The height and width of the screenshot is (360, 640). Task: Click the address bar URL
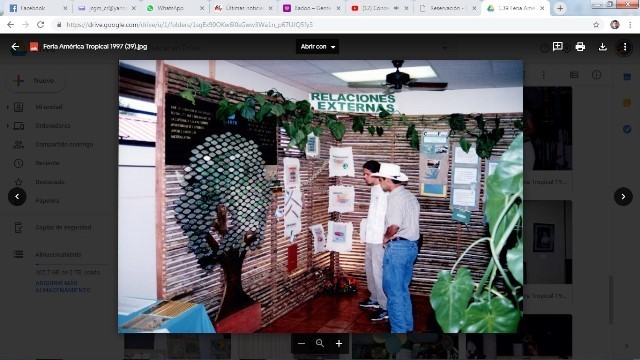tap(189, 24)
